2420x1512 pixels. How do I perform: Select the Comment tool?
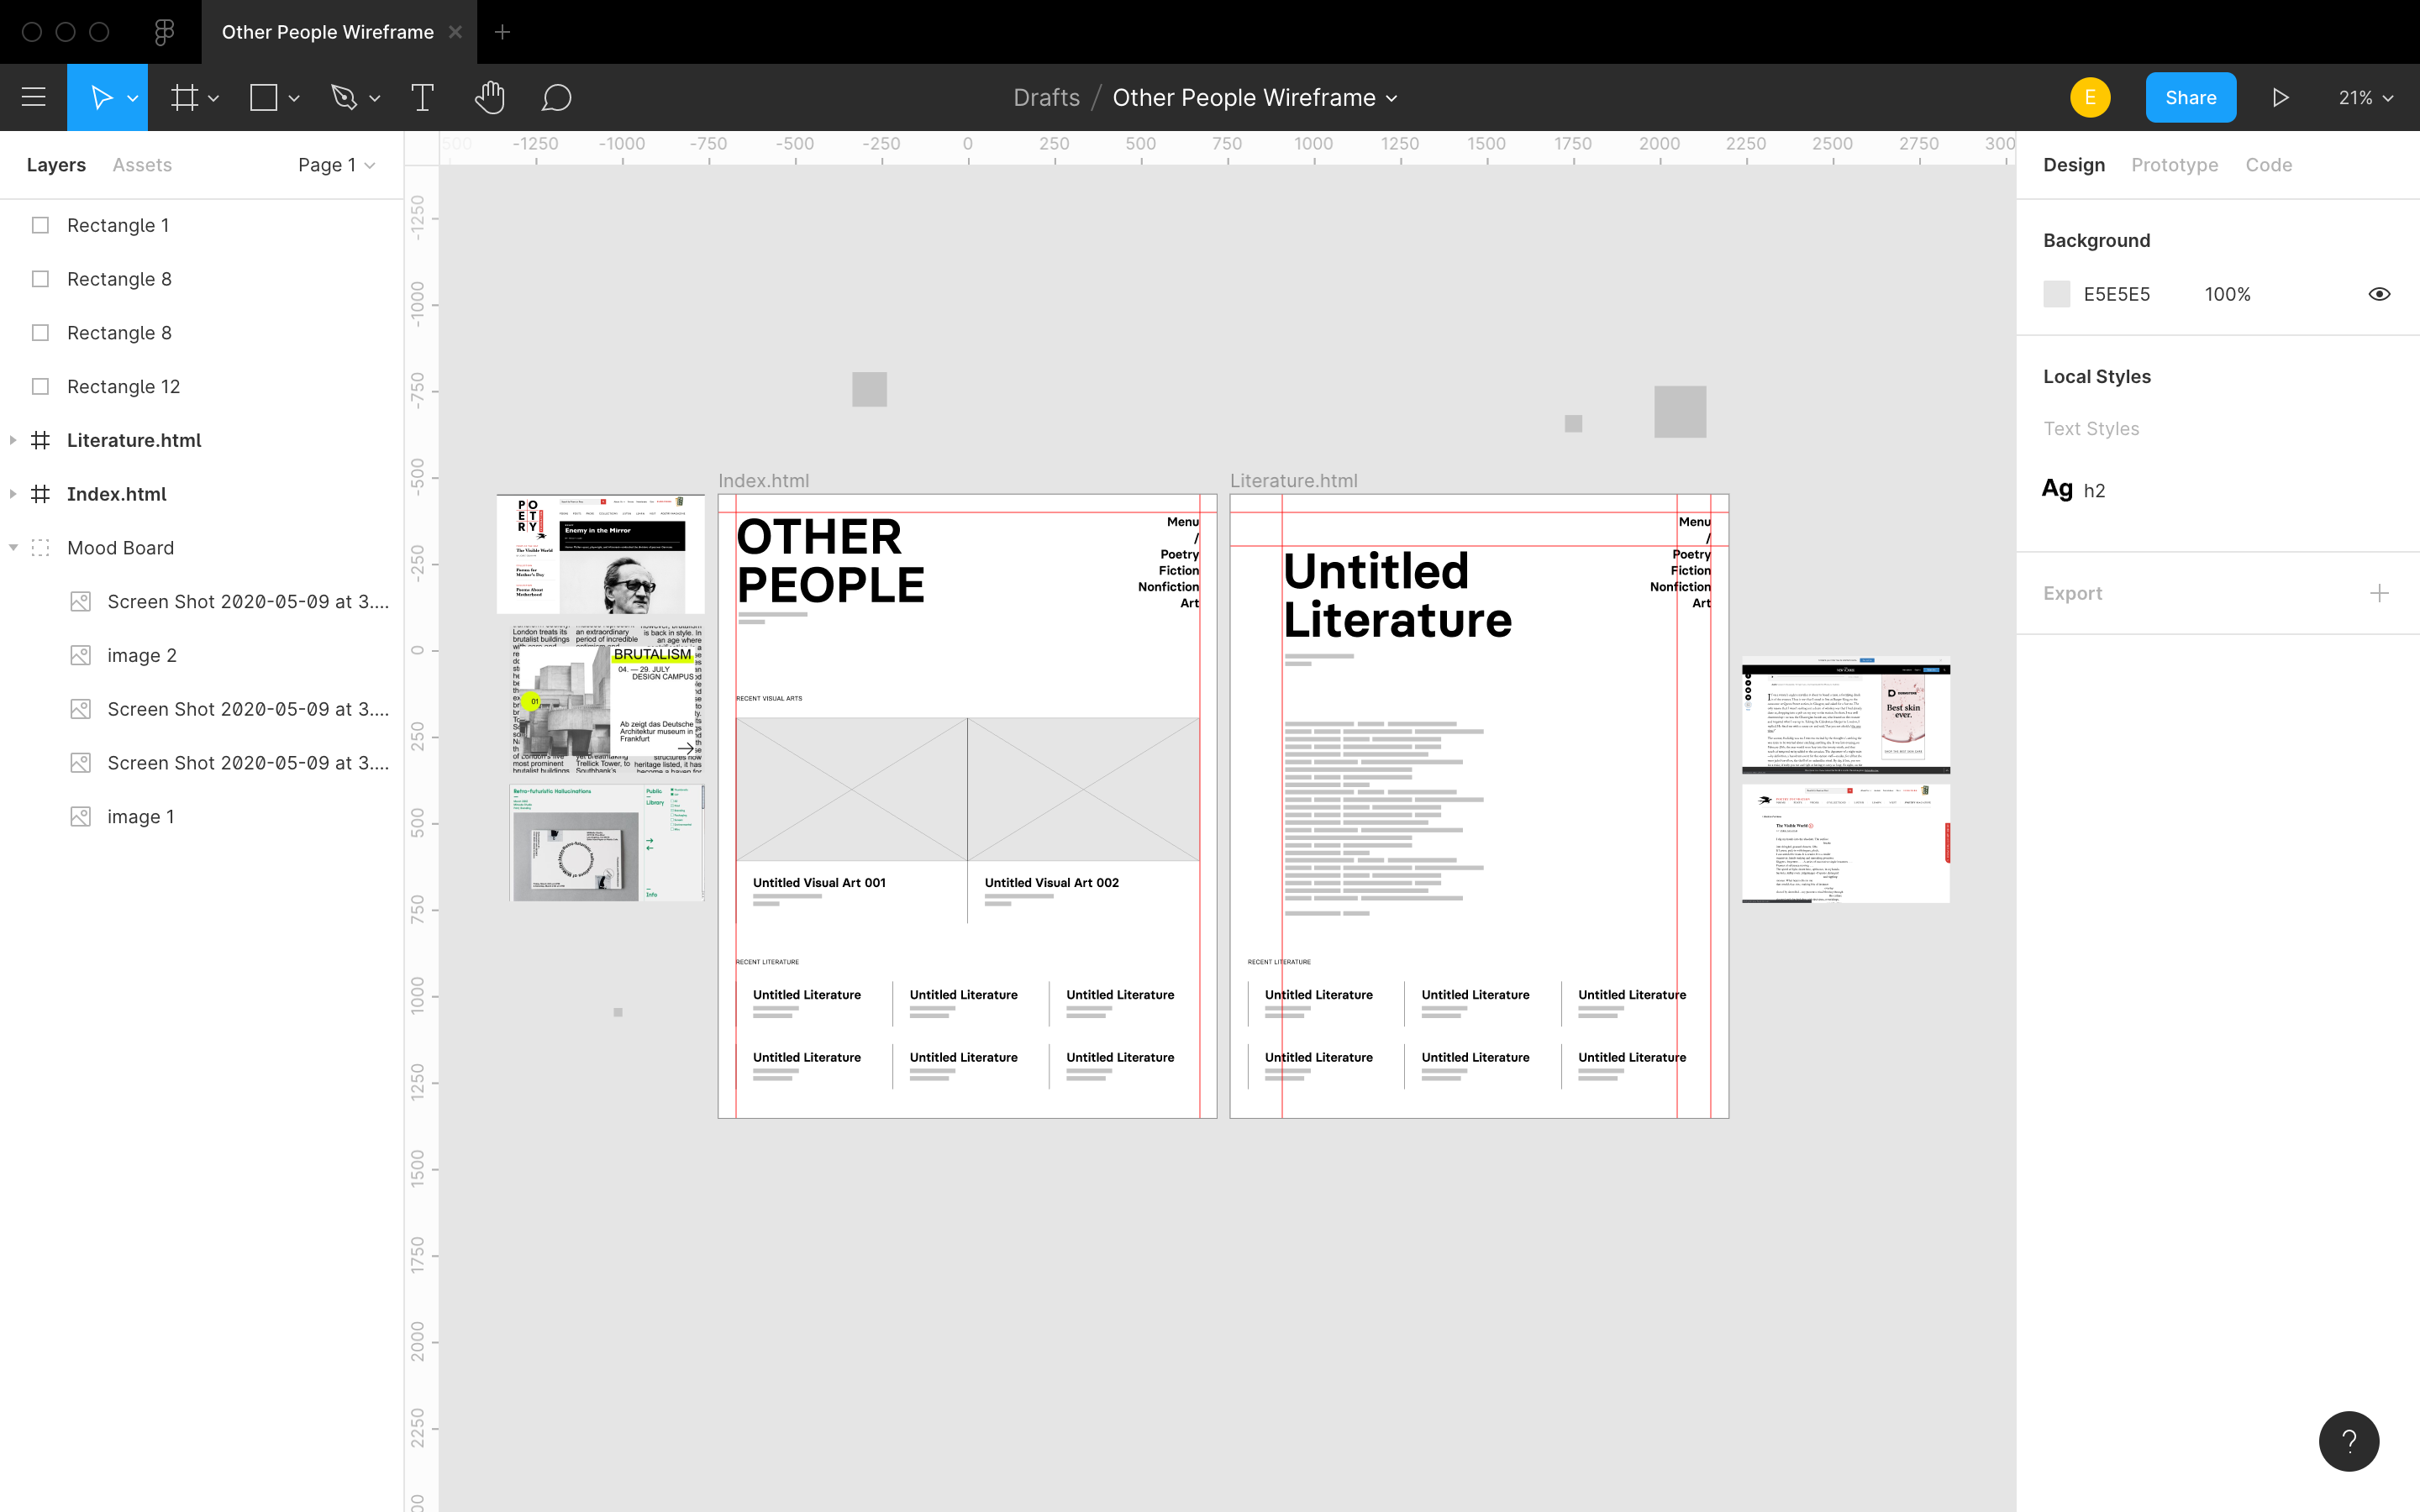[x=557, y=97]
